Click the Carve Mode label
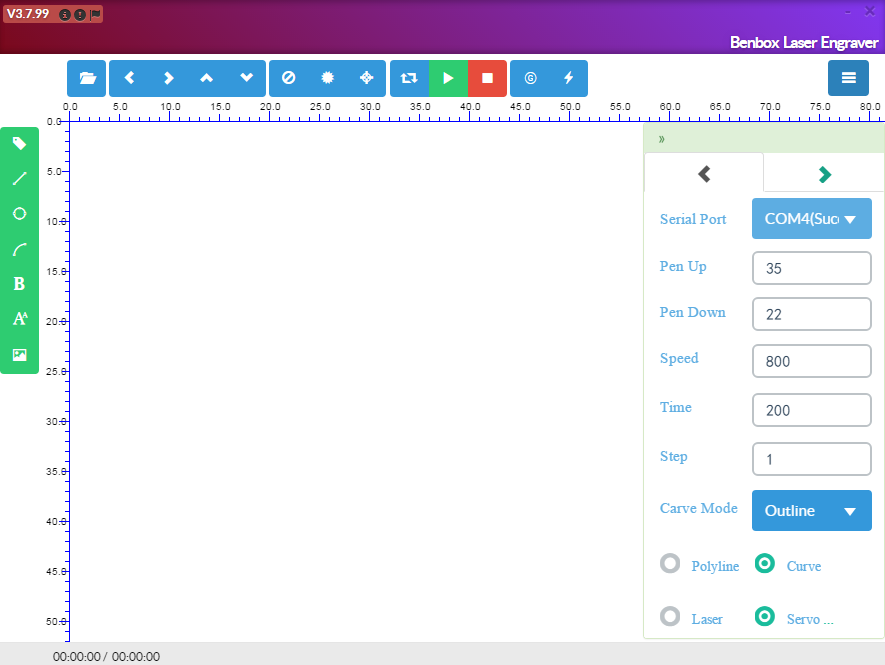Image resolution: width=885 pixels, height=665 pixels. tap(699, 508)
